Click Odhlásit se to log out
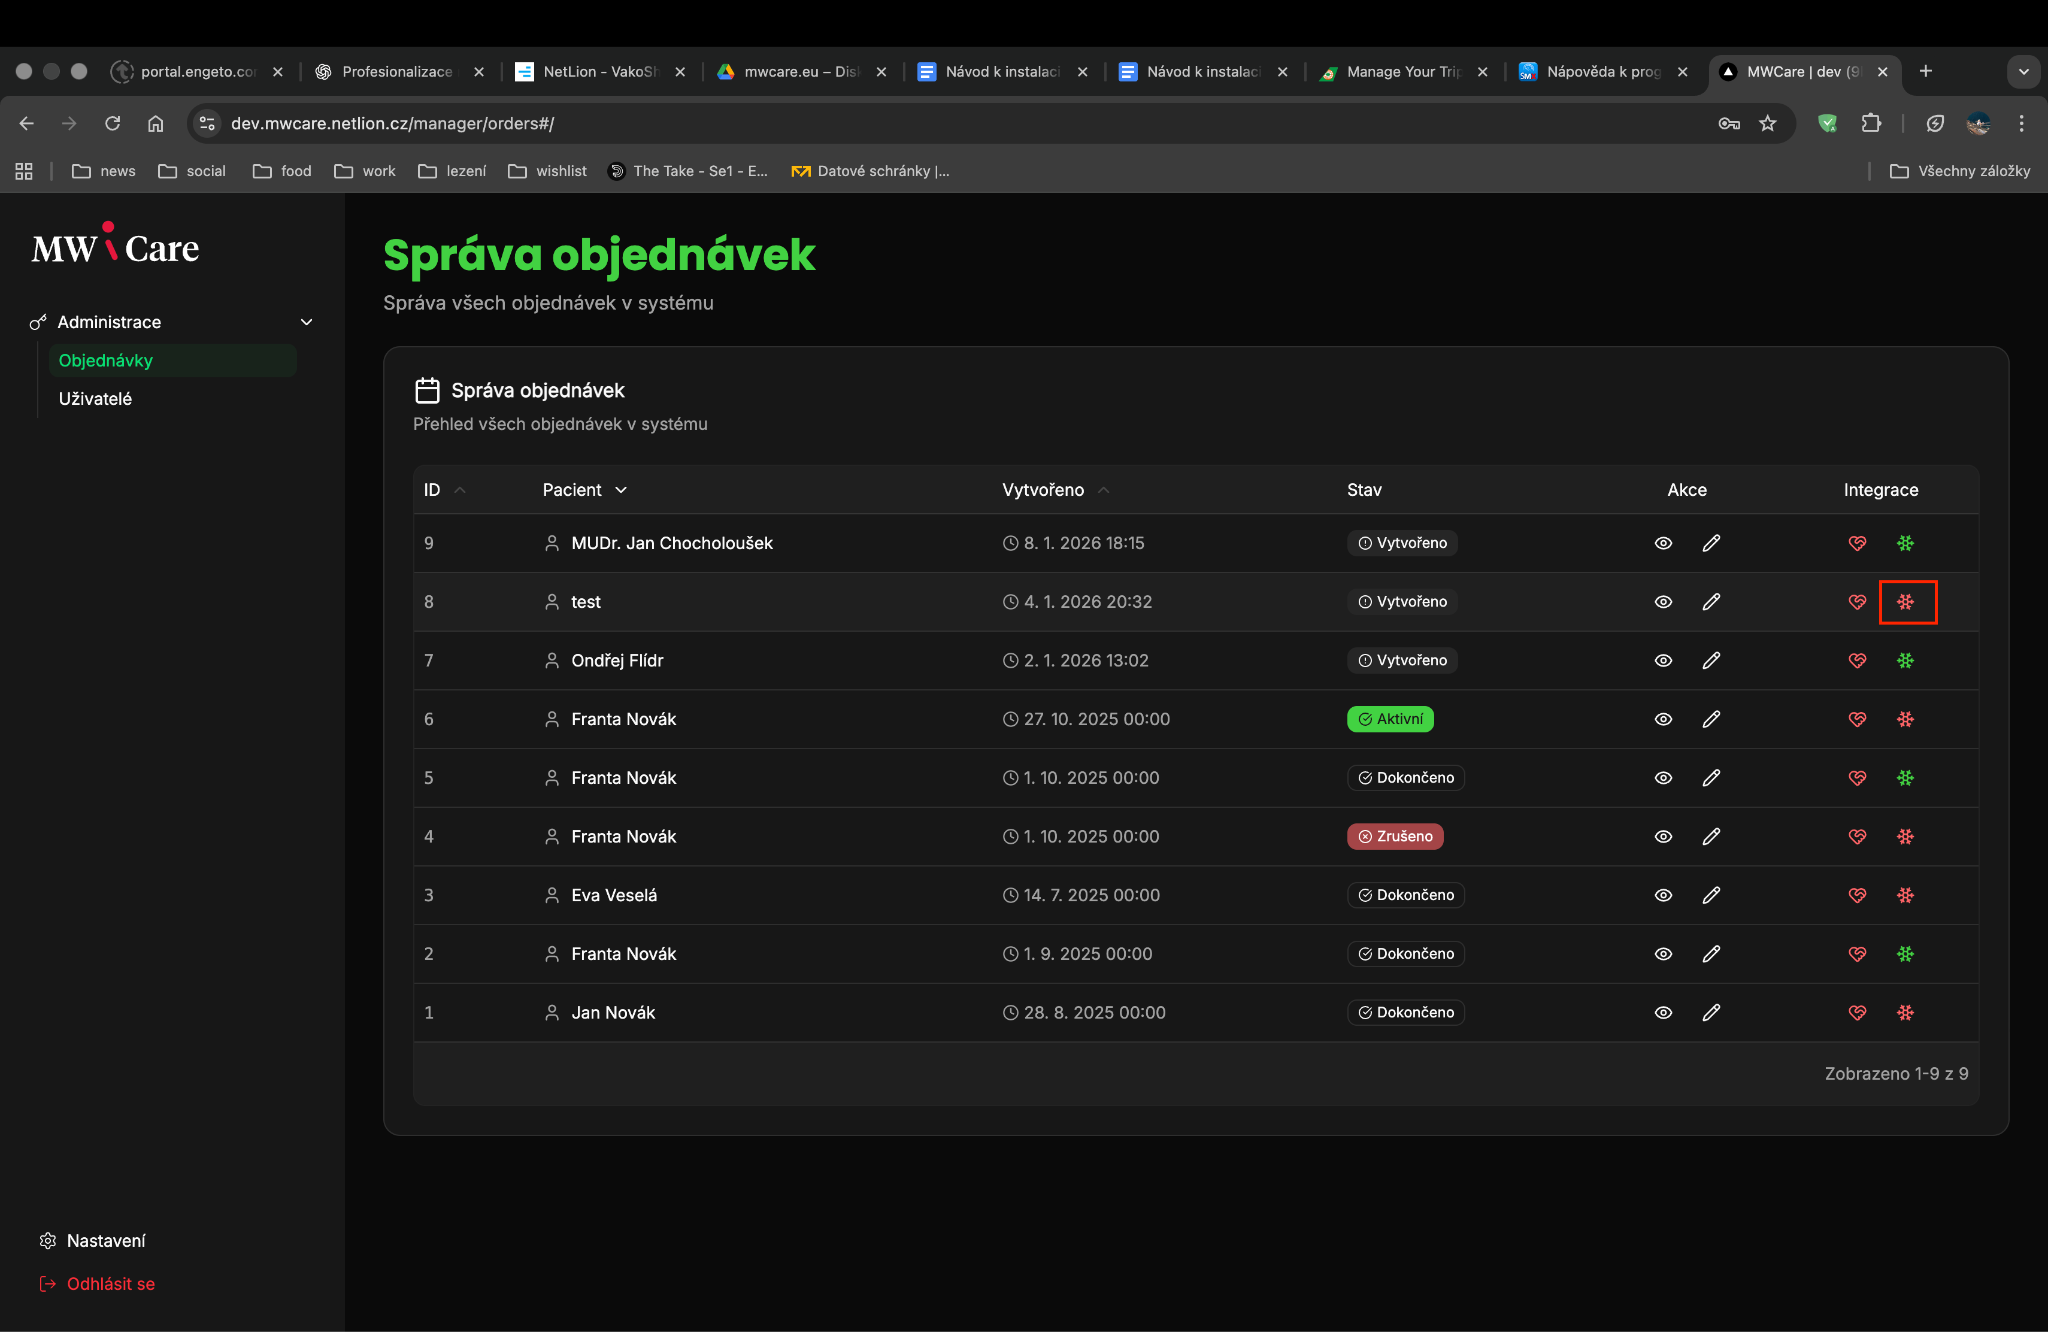Image resolution: width=2048 pixels, height=1332 pixels. pos(110,1284)
